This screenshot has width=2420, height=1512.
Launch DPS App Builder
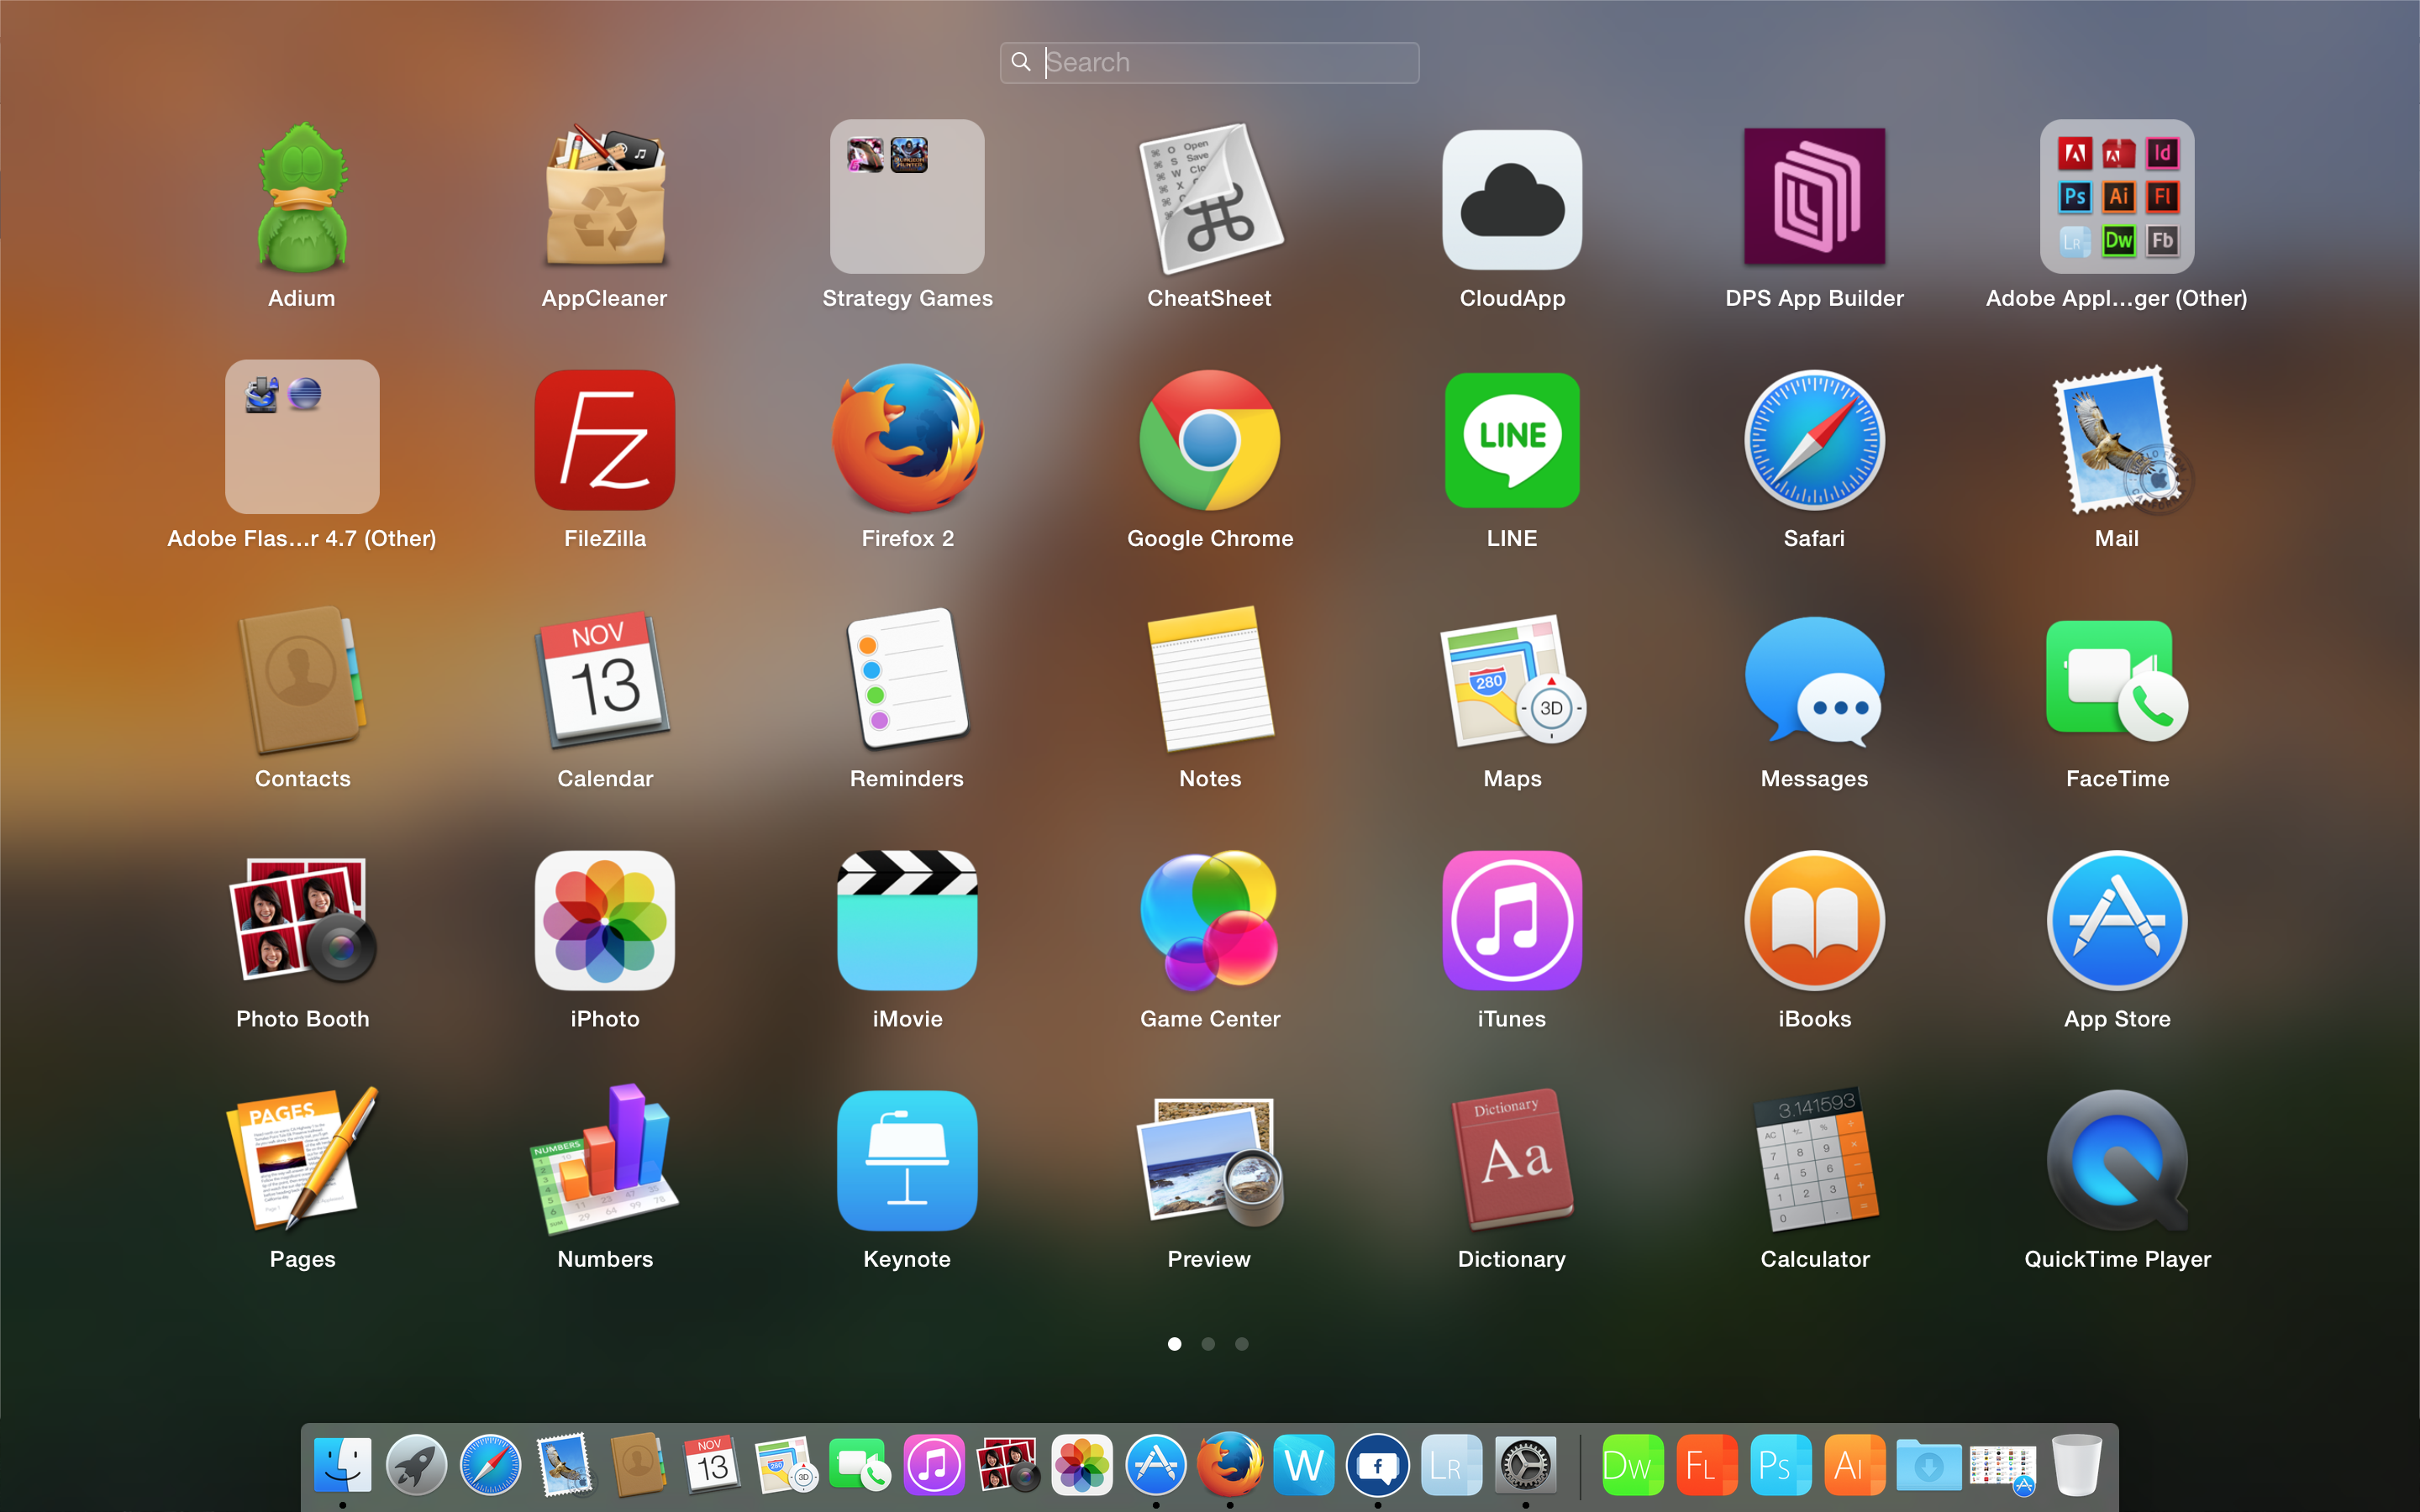click(x=1814, y=196)
